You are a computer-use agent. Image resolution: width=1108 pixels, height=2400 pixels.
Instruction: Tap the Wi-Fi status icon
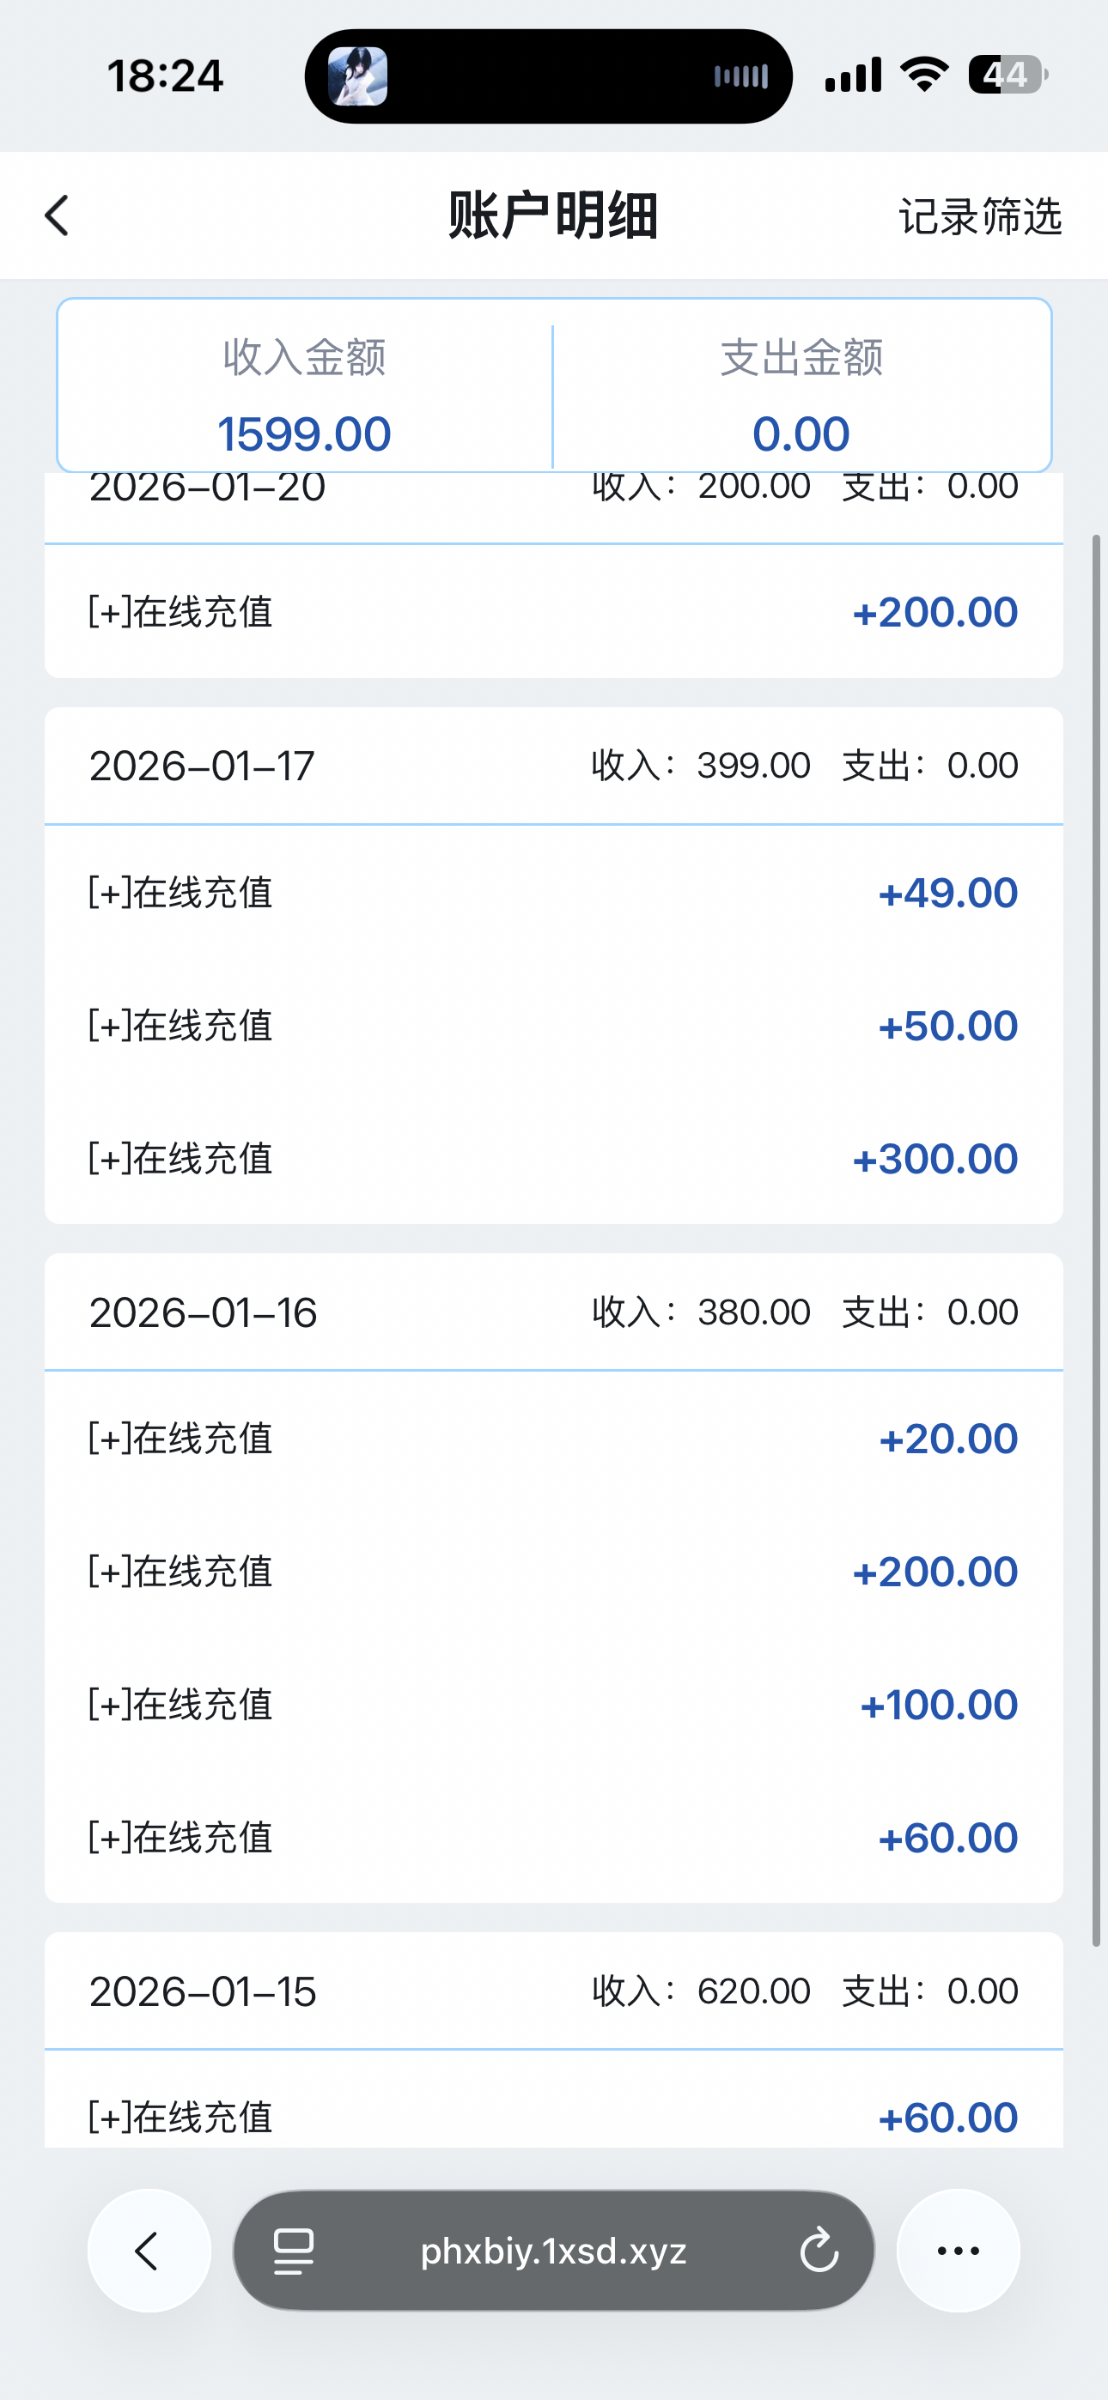click(924, 75)
